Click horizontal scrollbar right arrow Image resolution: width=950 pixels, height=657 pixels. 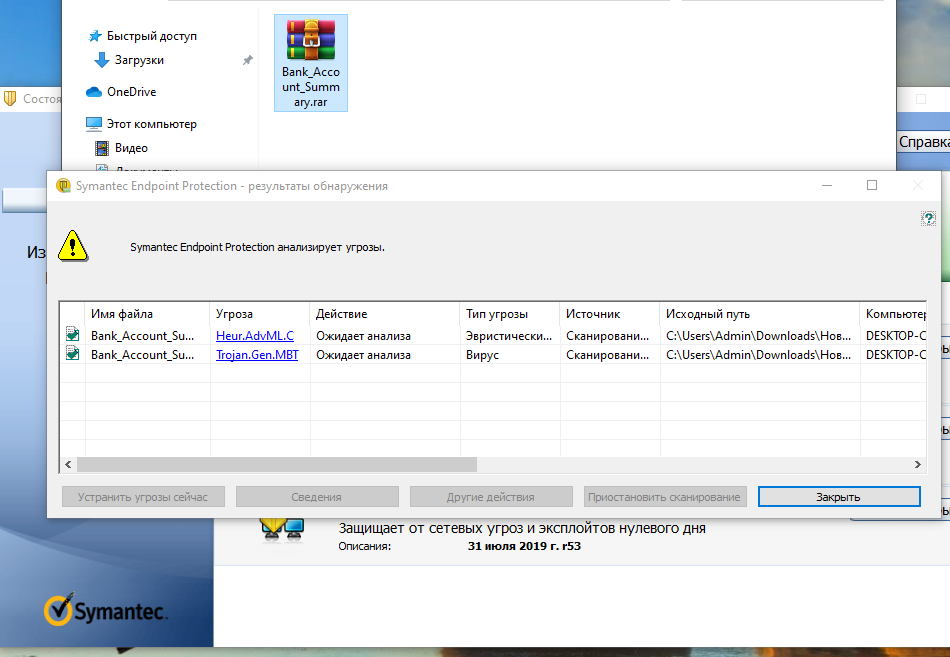pyautogui.click(x=917, y=464)
